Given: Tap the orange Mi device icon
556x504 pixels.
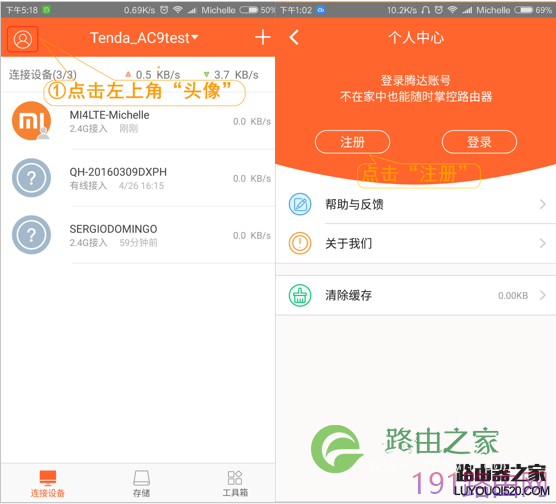Looking at the screenshot, I should (x=31, y=121).
